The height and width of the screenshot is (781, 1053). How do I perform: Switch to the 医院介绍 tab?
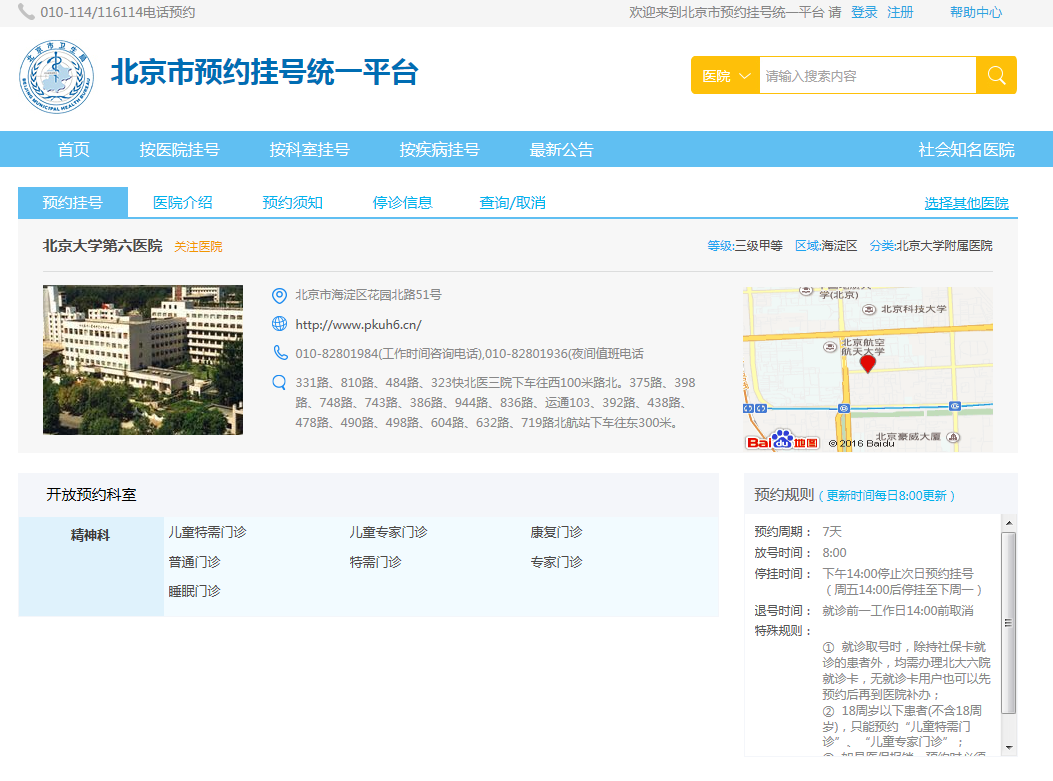coord(183,202)
